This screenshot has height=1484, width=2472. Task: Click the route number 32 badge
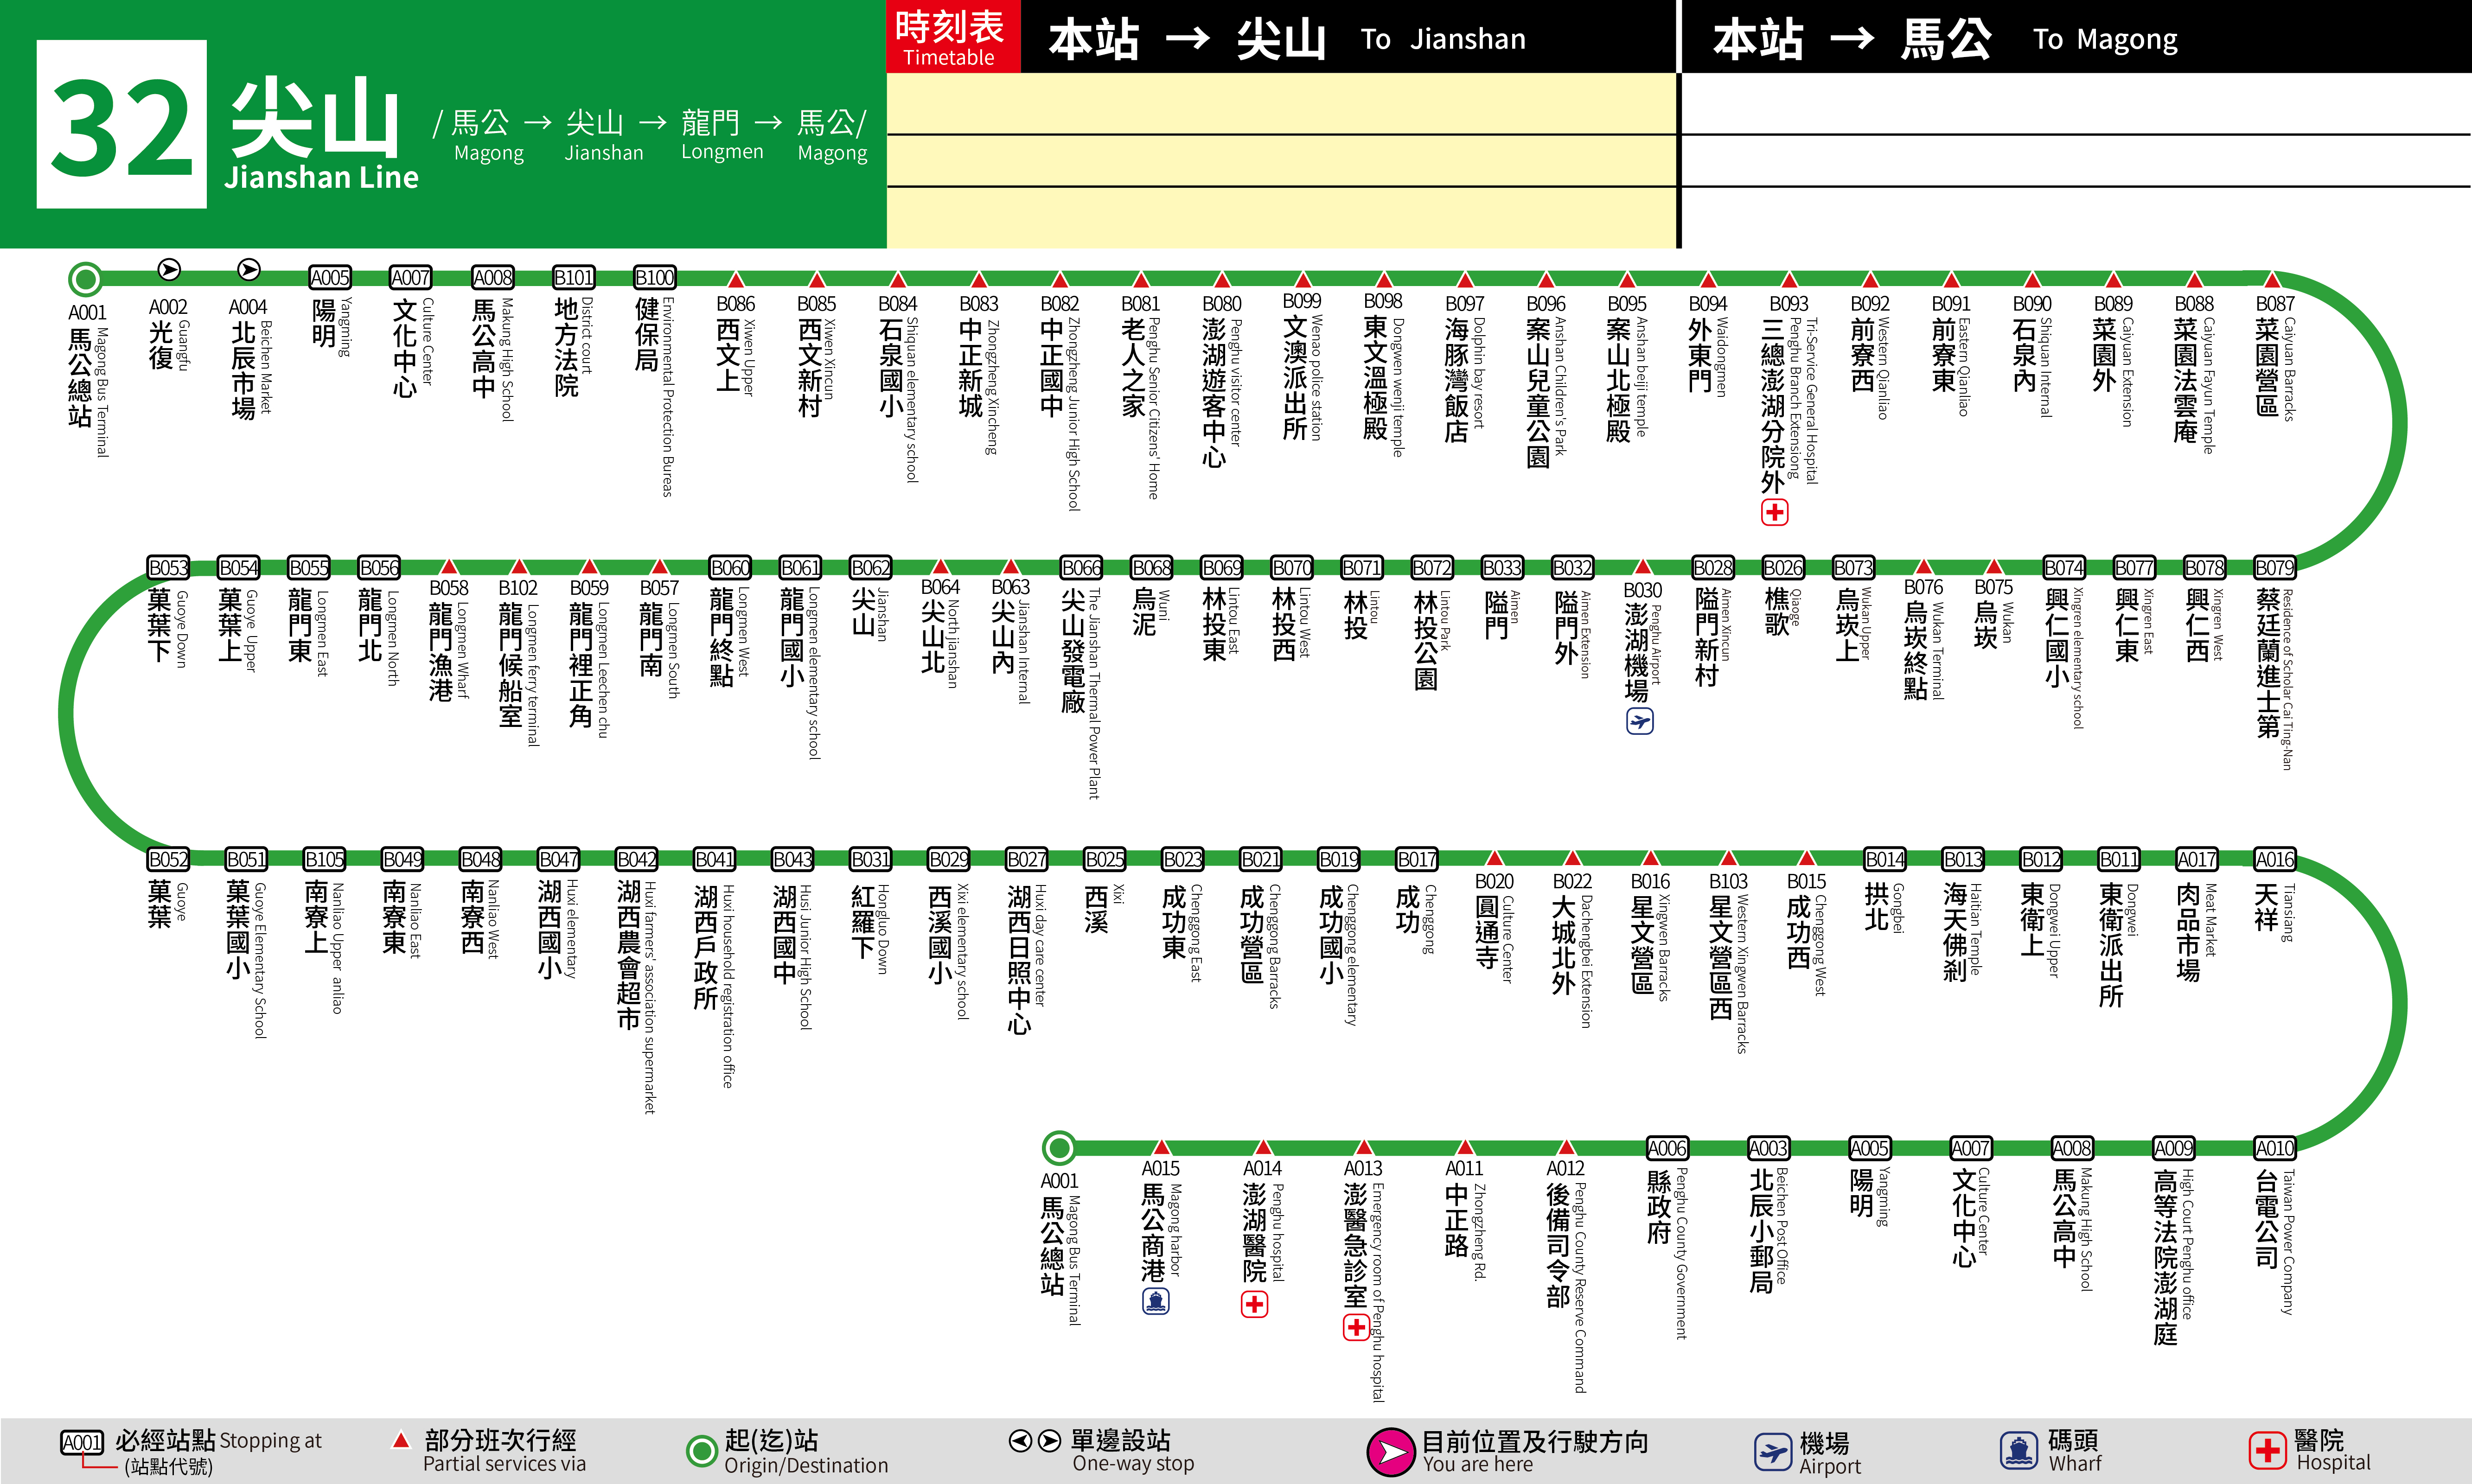coord(122,124)
